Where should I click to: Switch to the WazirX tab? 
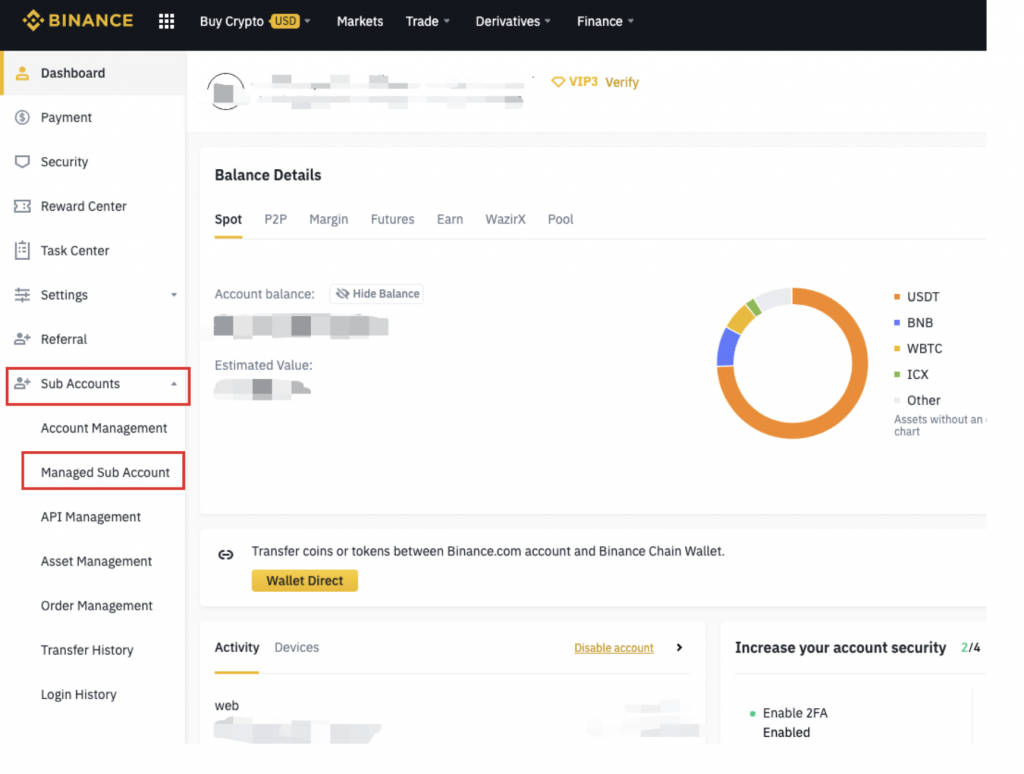coord(505,219)
